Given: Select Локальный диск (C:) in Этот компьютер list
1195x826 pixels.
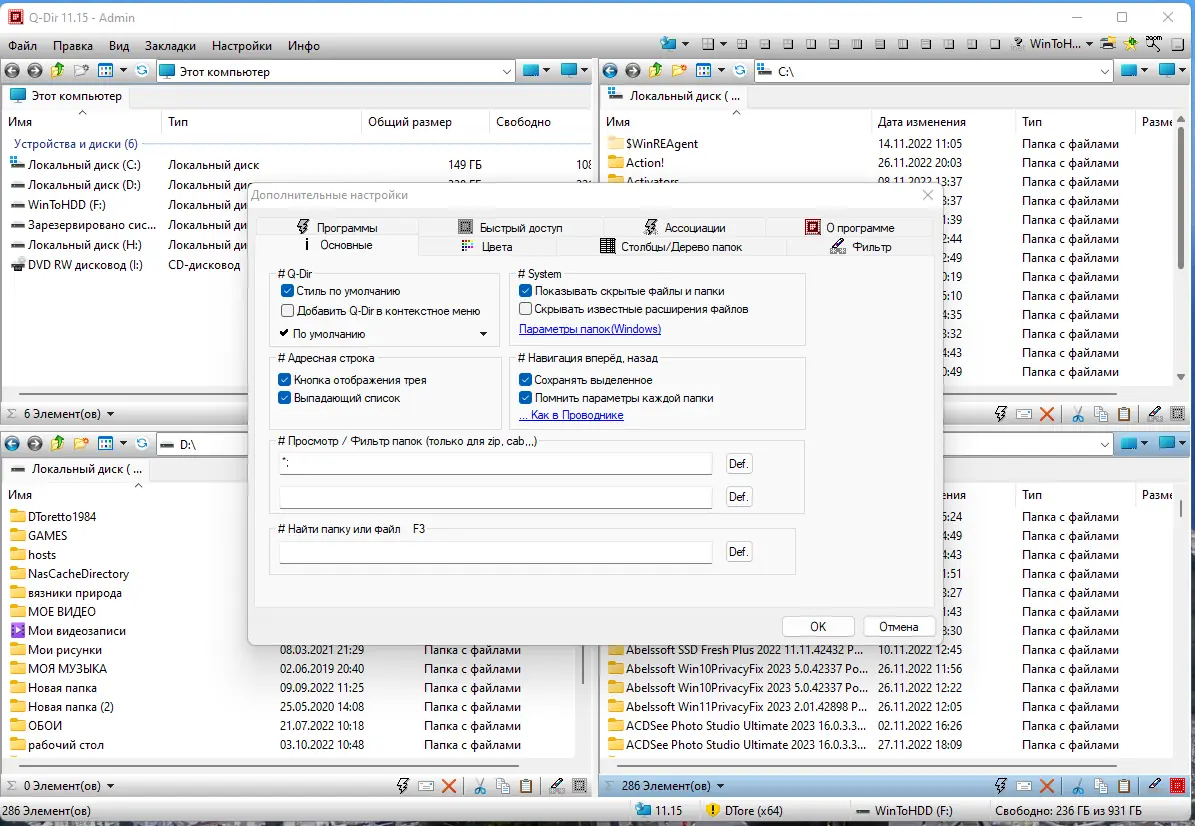Looking at the screenshot, I should (84, 165).
